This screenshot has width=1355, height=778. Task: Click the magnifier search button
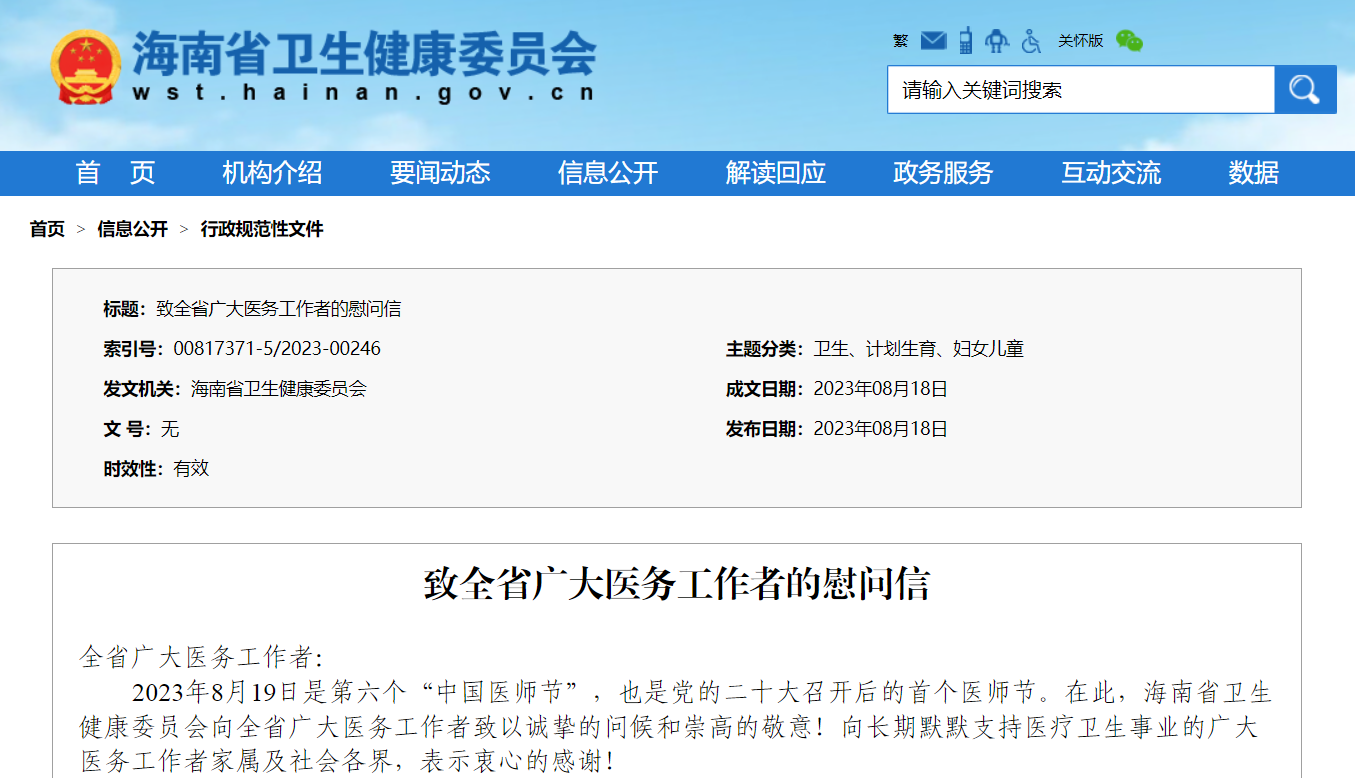1305,89
